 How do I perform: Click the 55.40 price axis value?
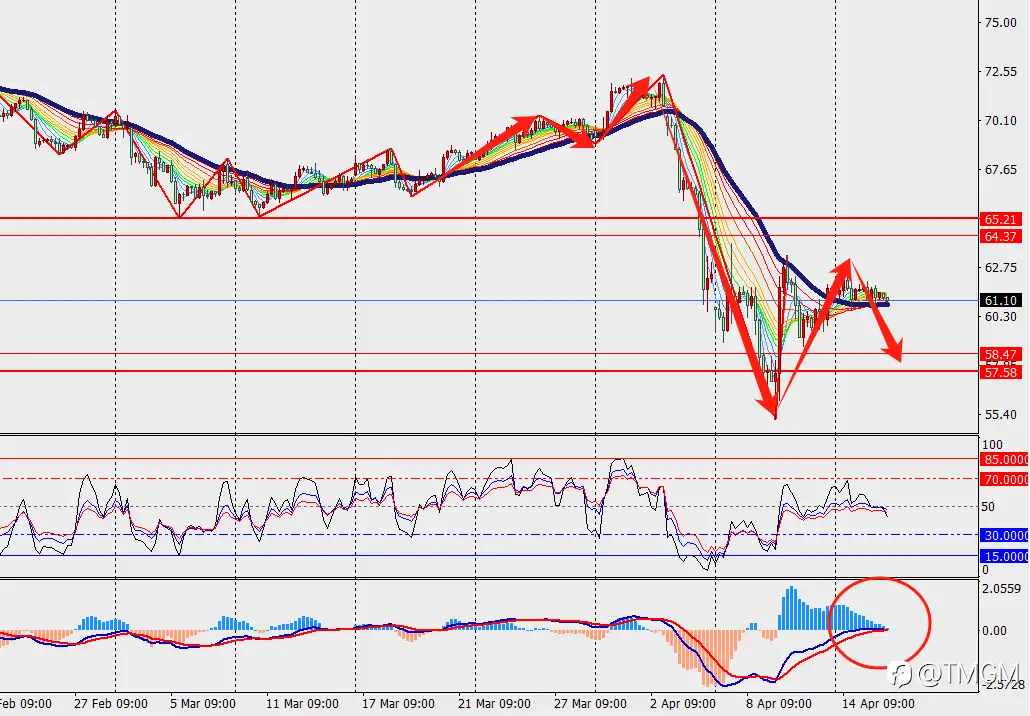click(x=1000, y=414)
